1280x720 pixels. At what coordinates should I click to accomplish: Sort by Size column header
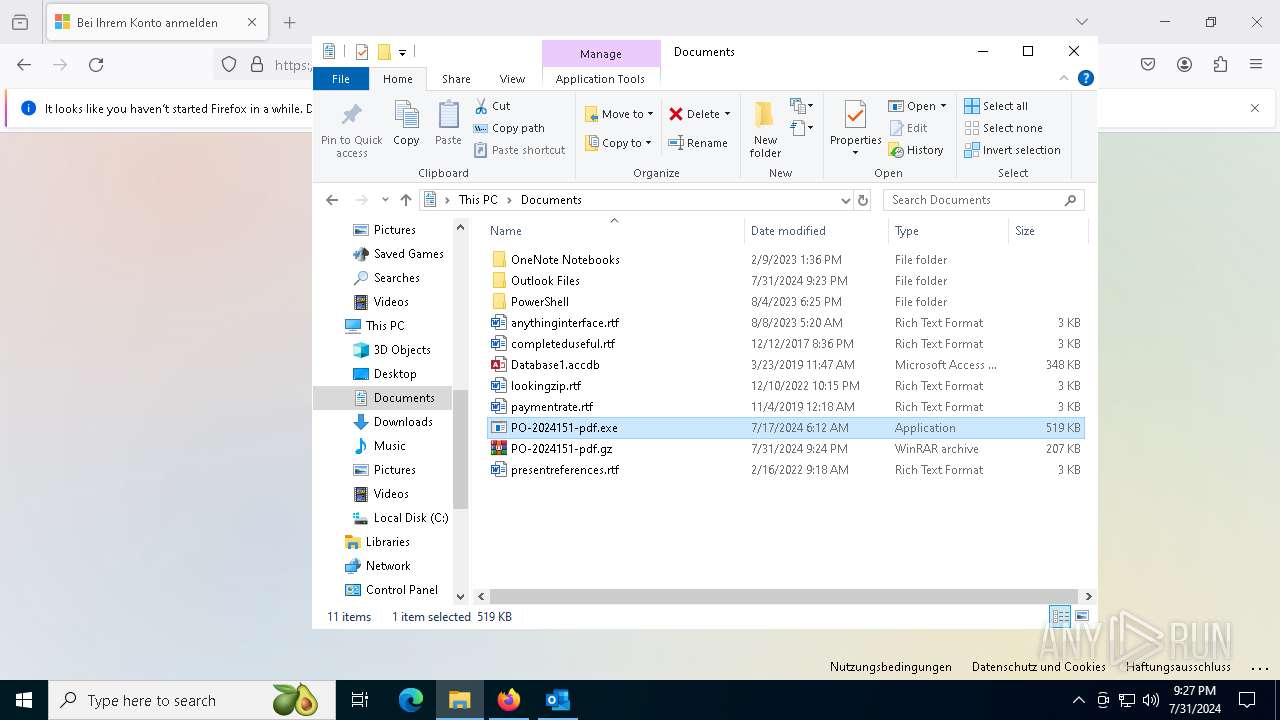click(x=1047, y=231)
